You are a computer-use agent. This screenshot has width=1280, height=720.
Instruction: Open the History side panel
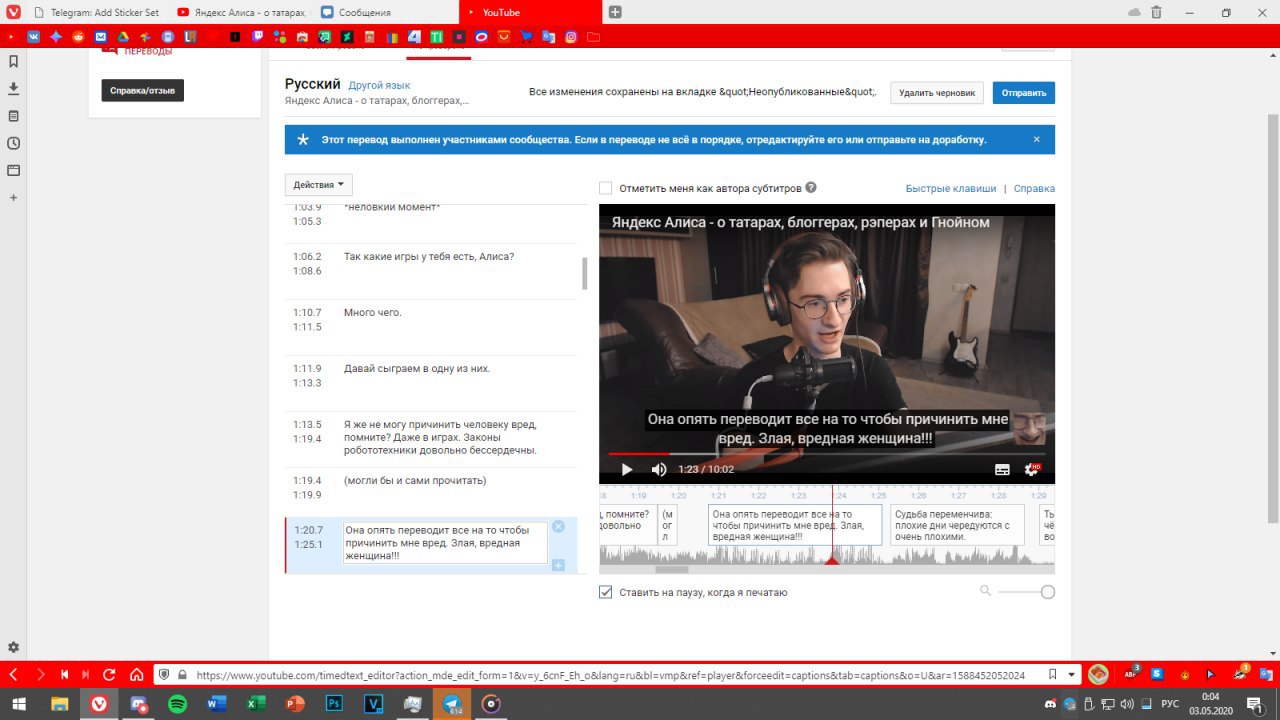point(13,143)
